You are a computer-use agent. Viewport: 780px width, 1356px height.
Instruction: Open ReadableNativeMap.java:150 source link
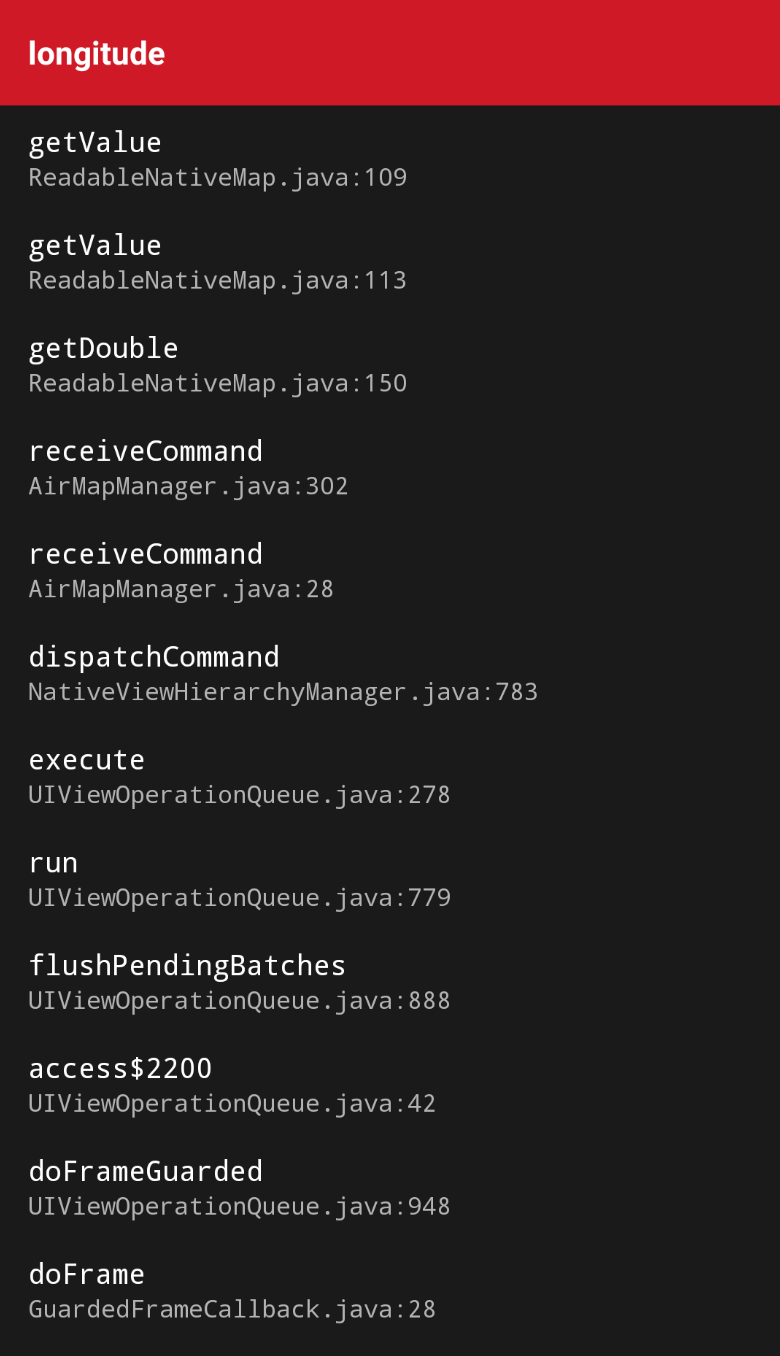point(216,383)
